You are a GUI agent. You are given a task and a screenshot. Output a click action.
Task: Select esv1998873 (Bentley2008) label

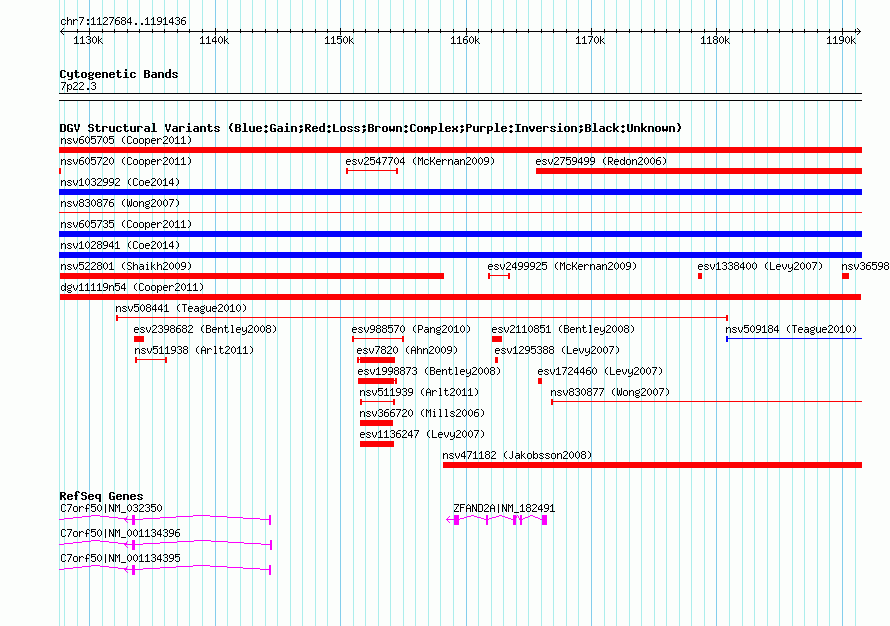coord(429,371)
